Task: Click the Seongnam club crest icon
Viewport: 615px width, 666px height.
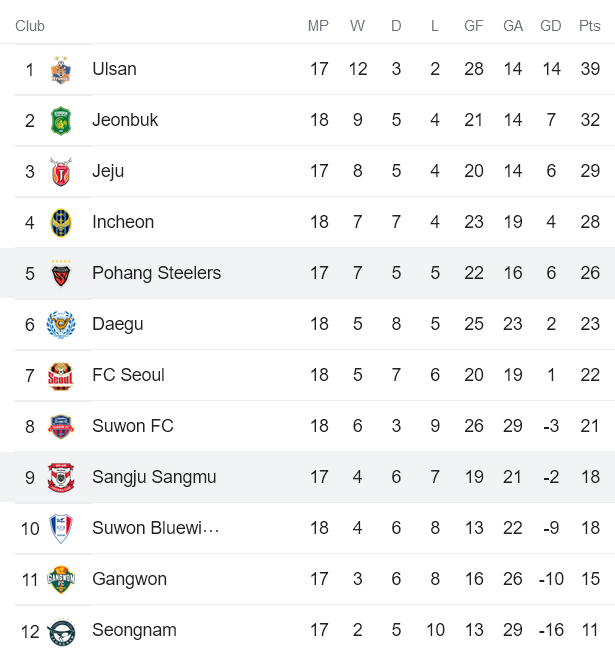Action: pos(61,630)
